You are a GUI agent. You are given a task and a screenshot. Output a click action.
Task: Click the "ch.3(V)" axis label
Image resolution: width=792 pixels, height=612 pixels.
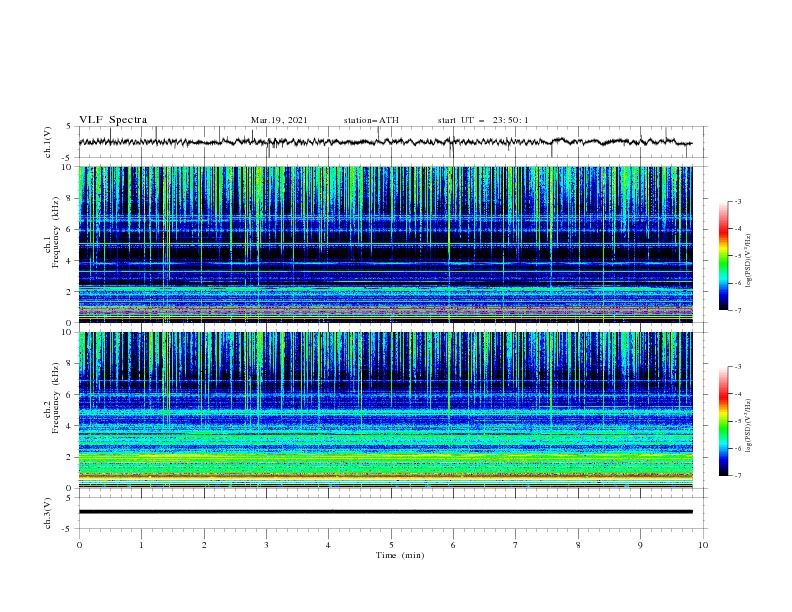click(48, 513)
